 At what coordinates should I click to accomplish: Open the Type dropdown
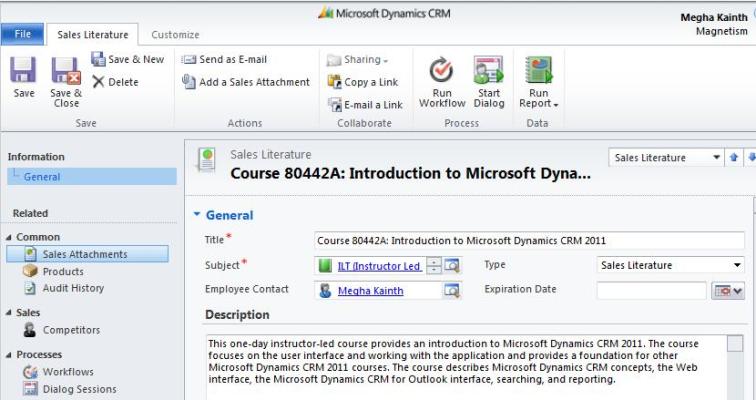click(x=671, y=265)
